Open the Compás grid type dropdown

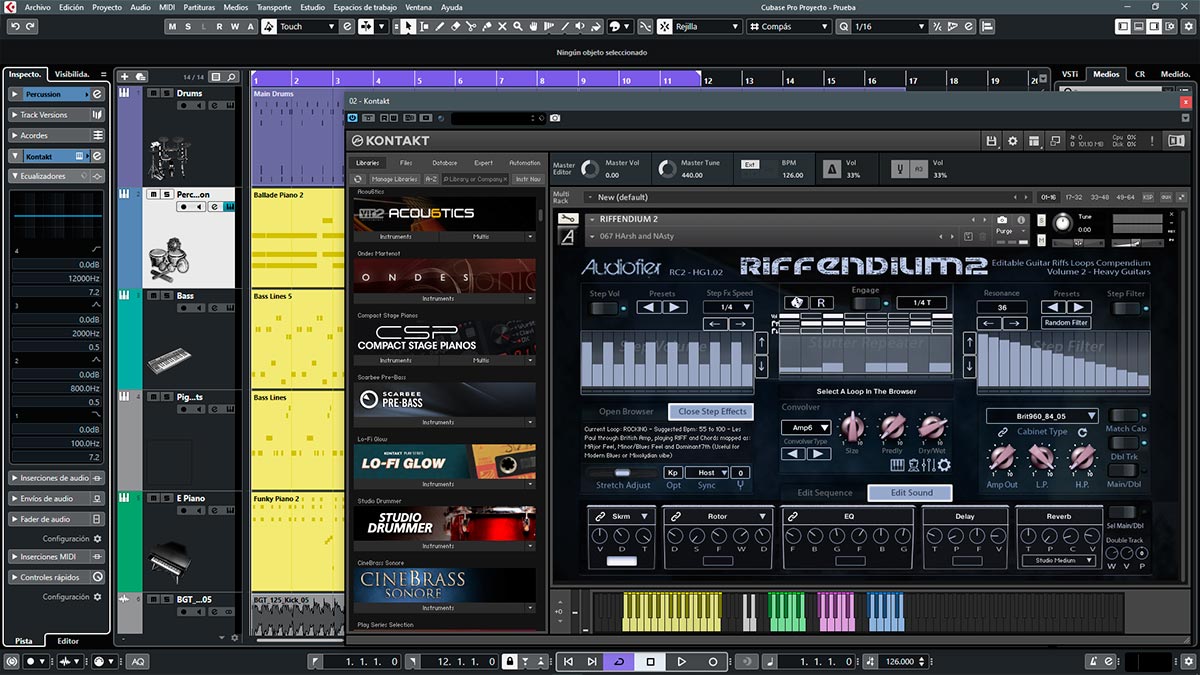pyautogui.click(x=788, y=26)
